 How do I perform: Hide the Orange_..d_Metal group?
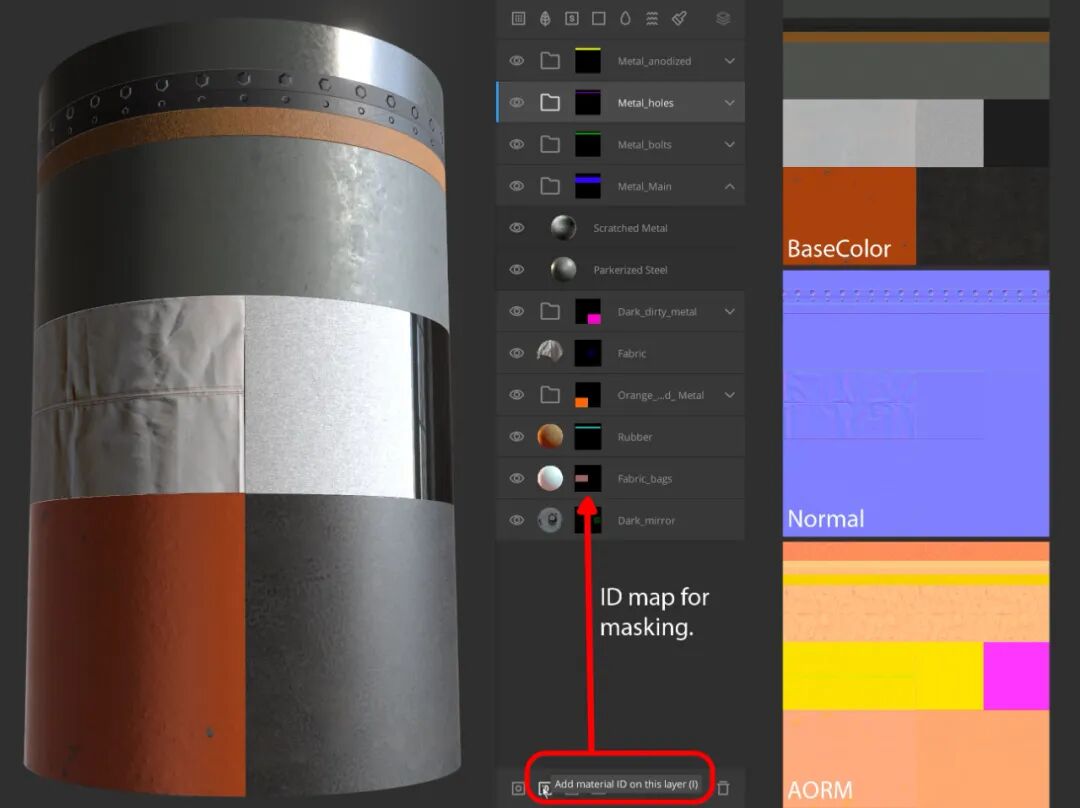(517, 395)
